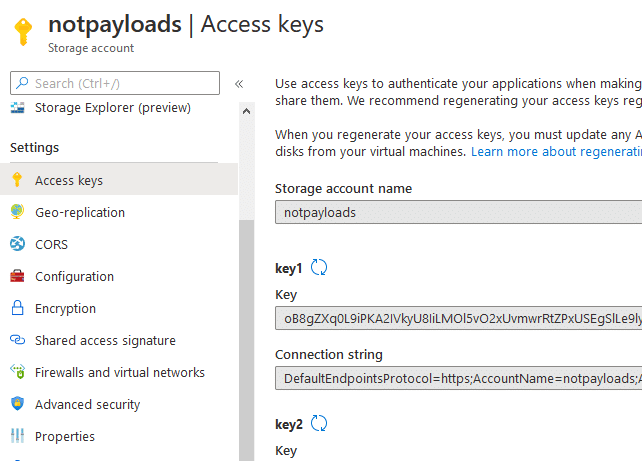Open Storage Explorer (preview)

point(113,108)
